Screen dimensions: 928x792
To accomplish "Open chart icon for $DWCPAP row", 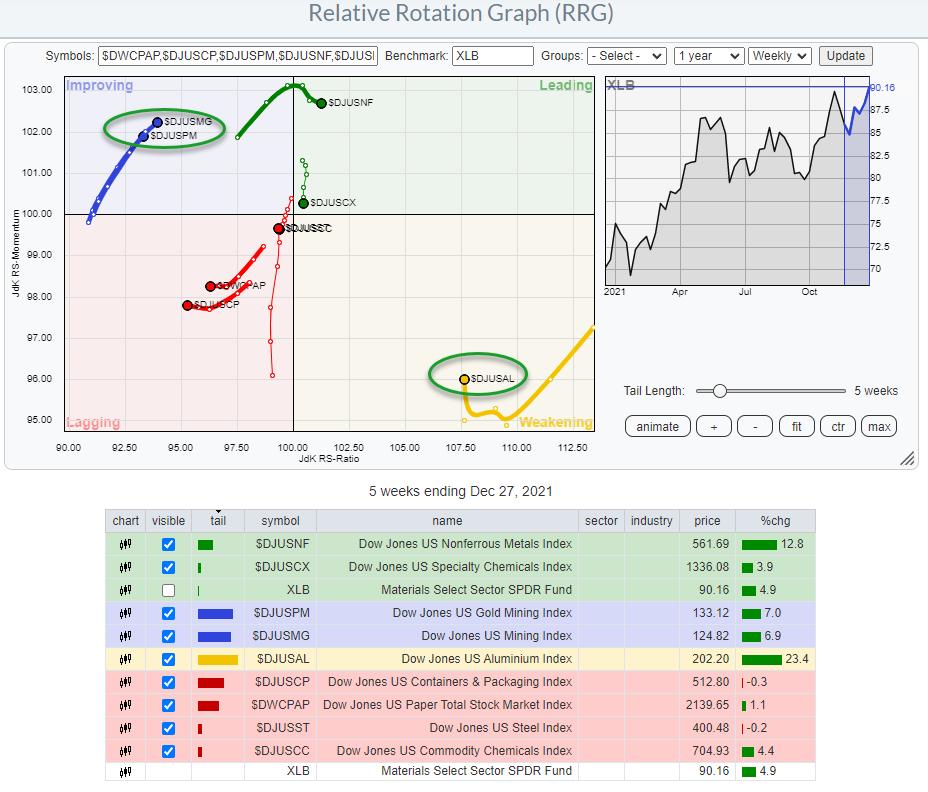I will (x=126, y=705).
